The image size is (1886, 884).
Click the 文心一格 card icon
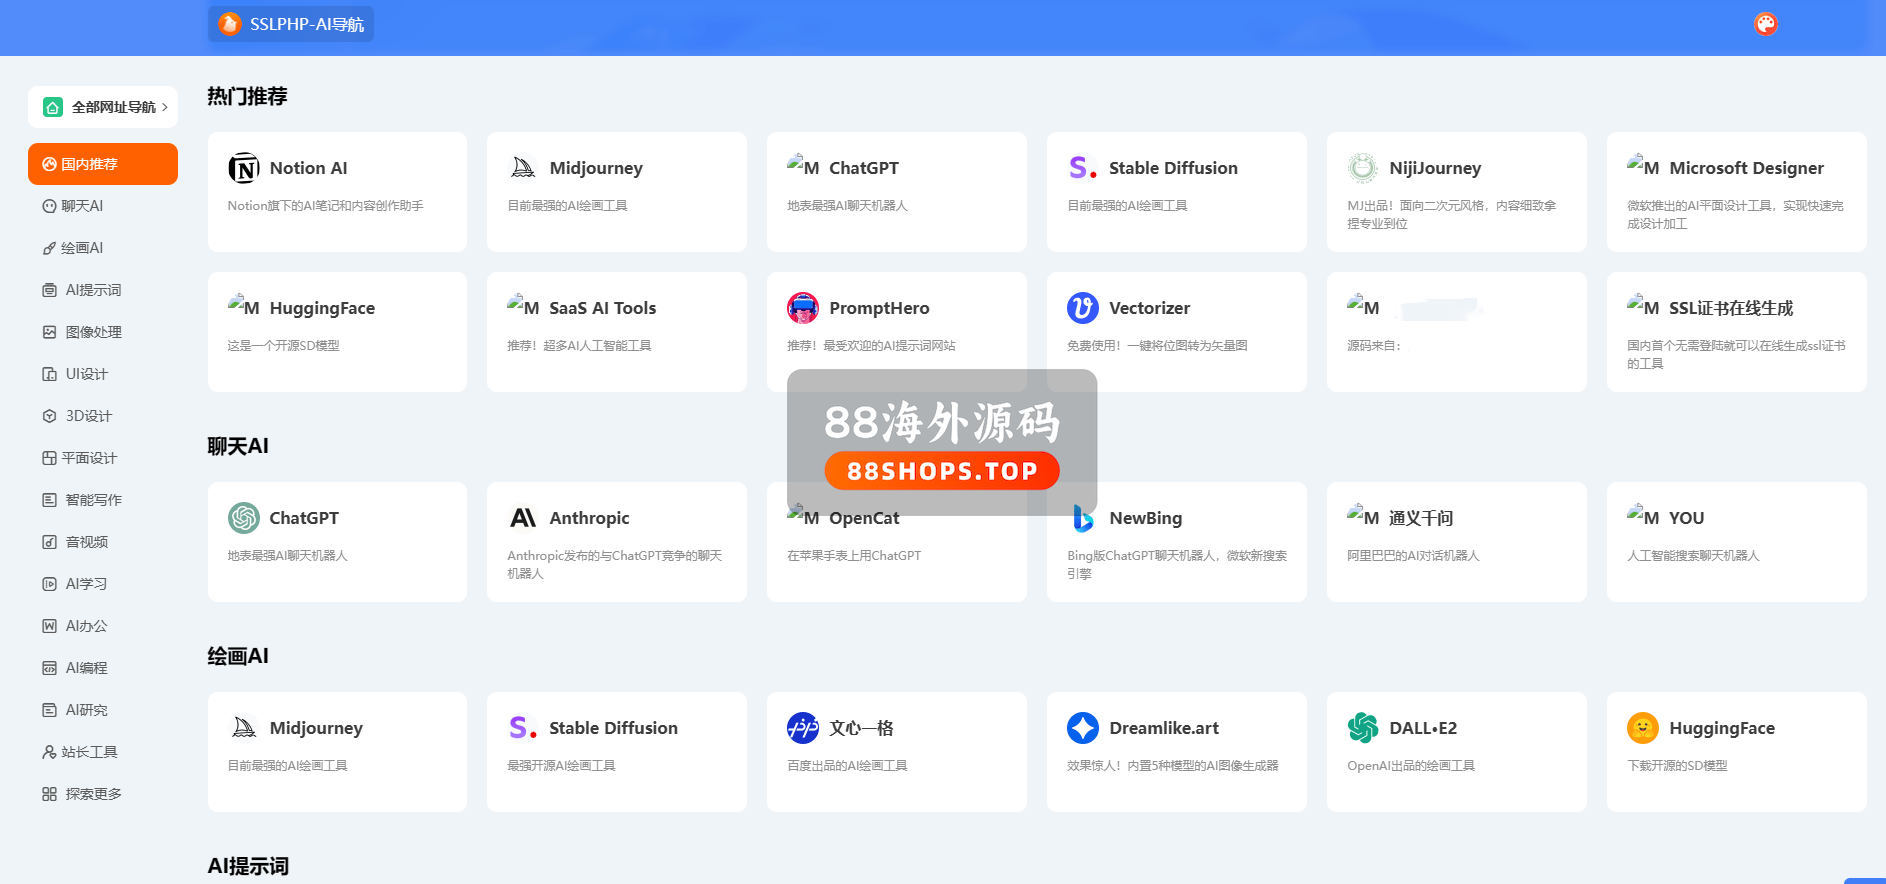tap(803, 728)
